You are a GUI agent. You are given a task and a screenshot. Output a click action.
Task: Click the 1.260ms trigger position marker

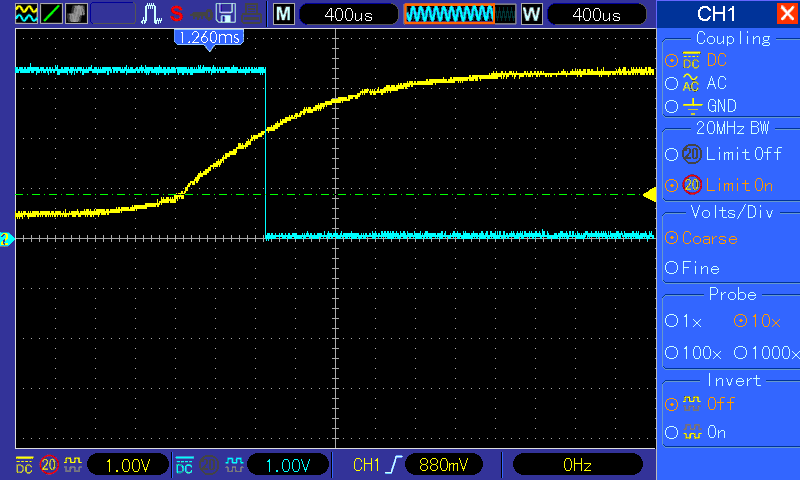click(x=209, y=39)
